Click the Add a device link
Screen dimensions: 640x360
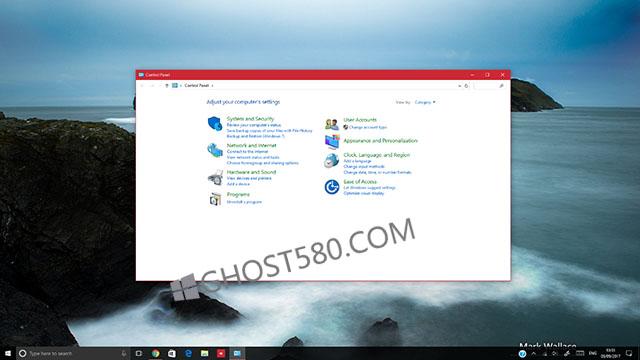238,184
